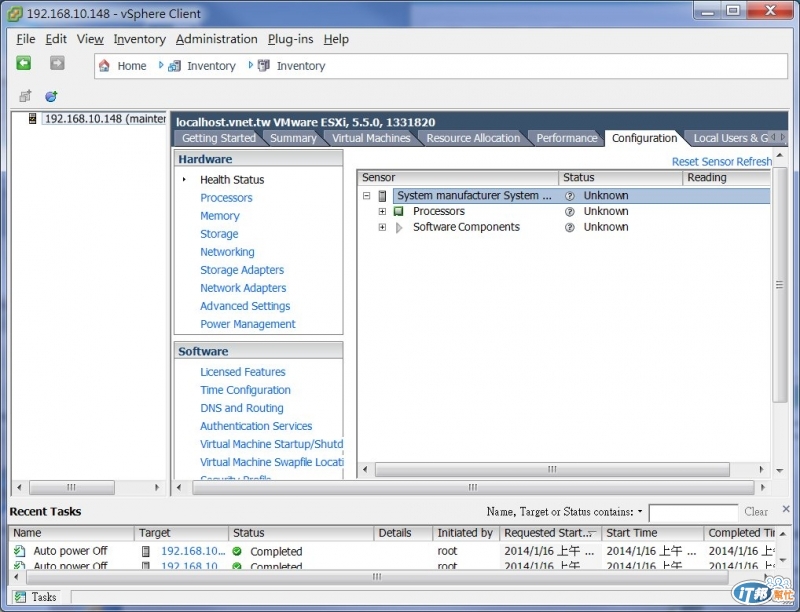
Task: Open Virtual Machine Startup/Shutdown link
Action: coord(271,444)
